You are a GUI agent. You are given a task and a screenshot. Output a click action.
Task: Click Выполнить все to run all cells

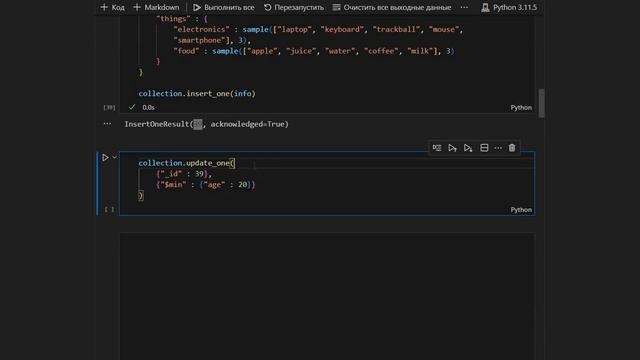[x=224, y=7]
